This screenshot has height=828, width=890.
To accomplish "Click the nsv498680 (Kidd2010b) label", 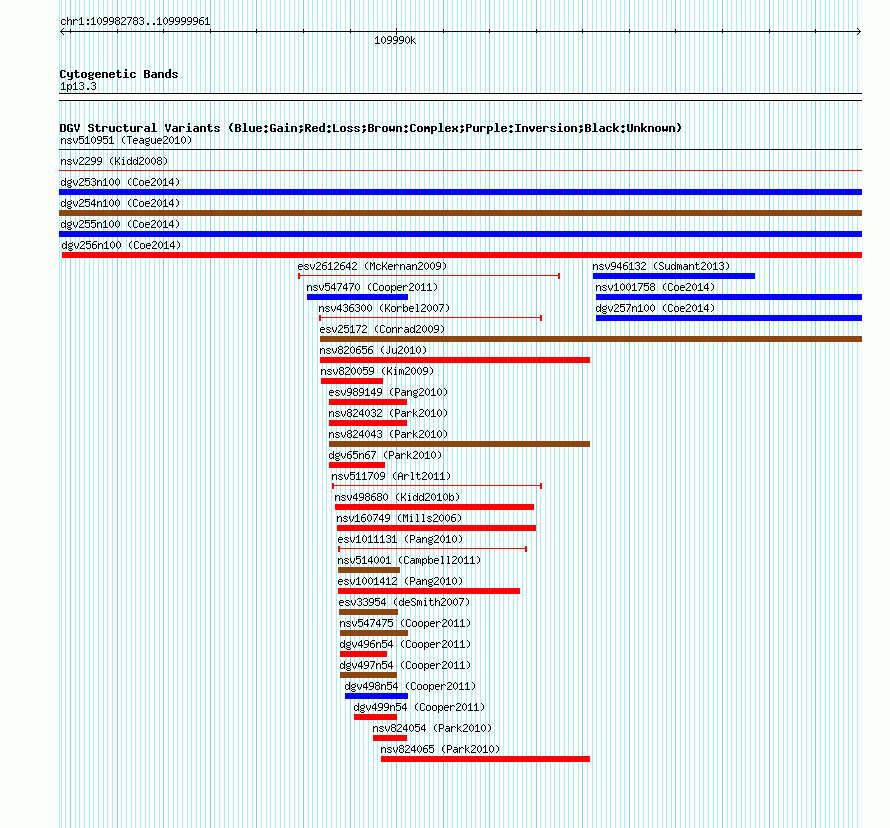I will (x=397, y=497).
